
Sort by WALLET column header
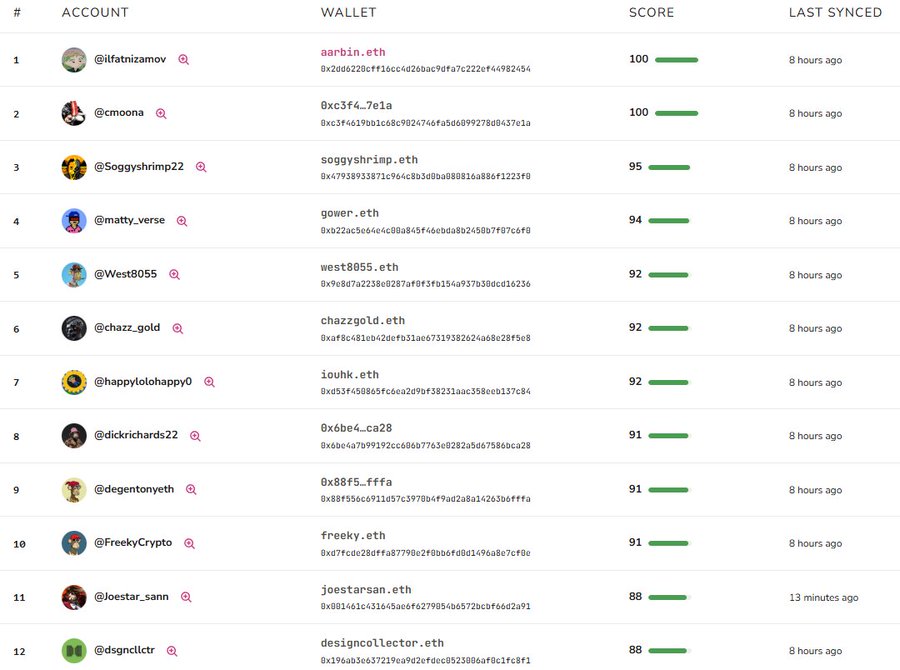(348, 12)
